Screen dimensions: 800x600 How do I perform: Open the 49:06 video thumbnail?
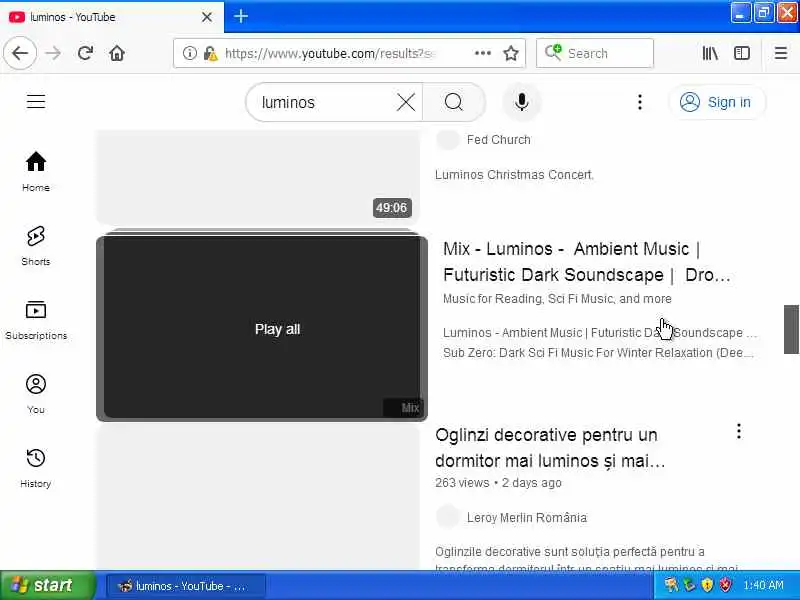pyautogui.click(x=258, y=177)
